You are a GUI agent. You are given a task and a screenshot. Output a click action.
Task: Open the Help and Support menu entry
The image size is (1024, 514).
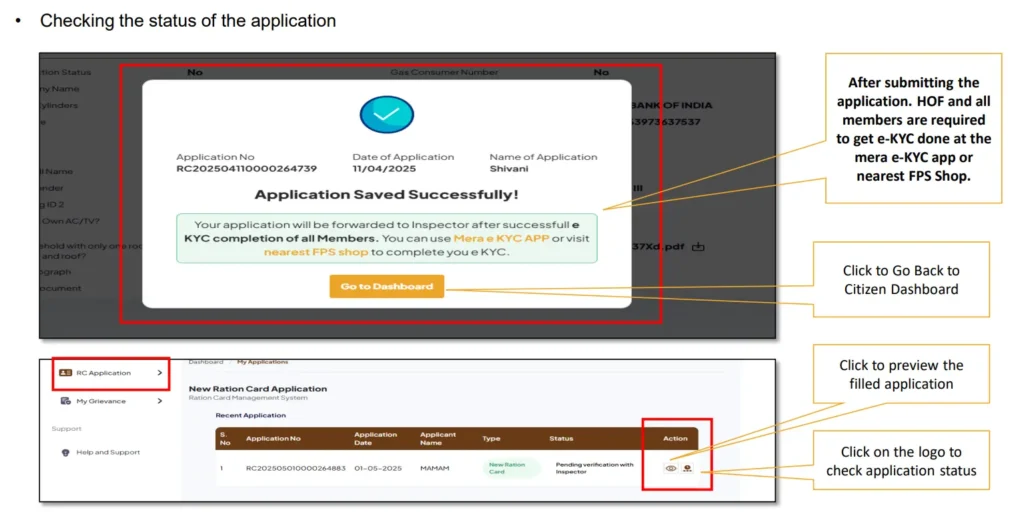click(x=108, y=452)
